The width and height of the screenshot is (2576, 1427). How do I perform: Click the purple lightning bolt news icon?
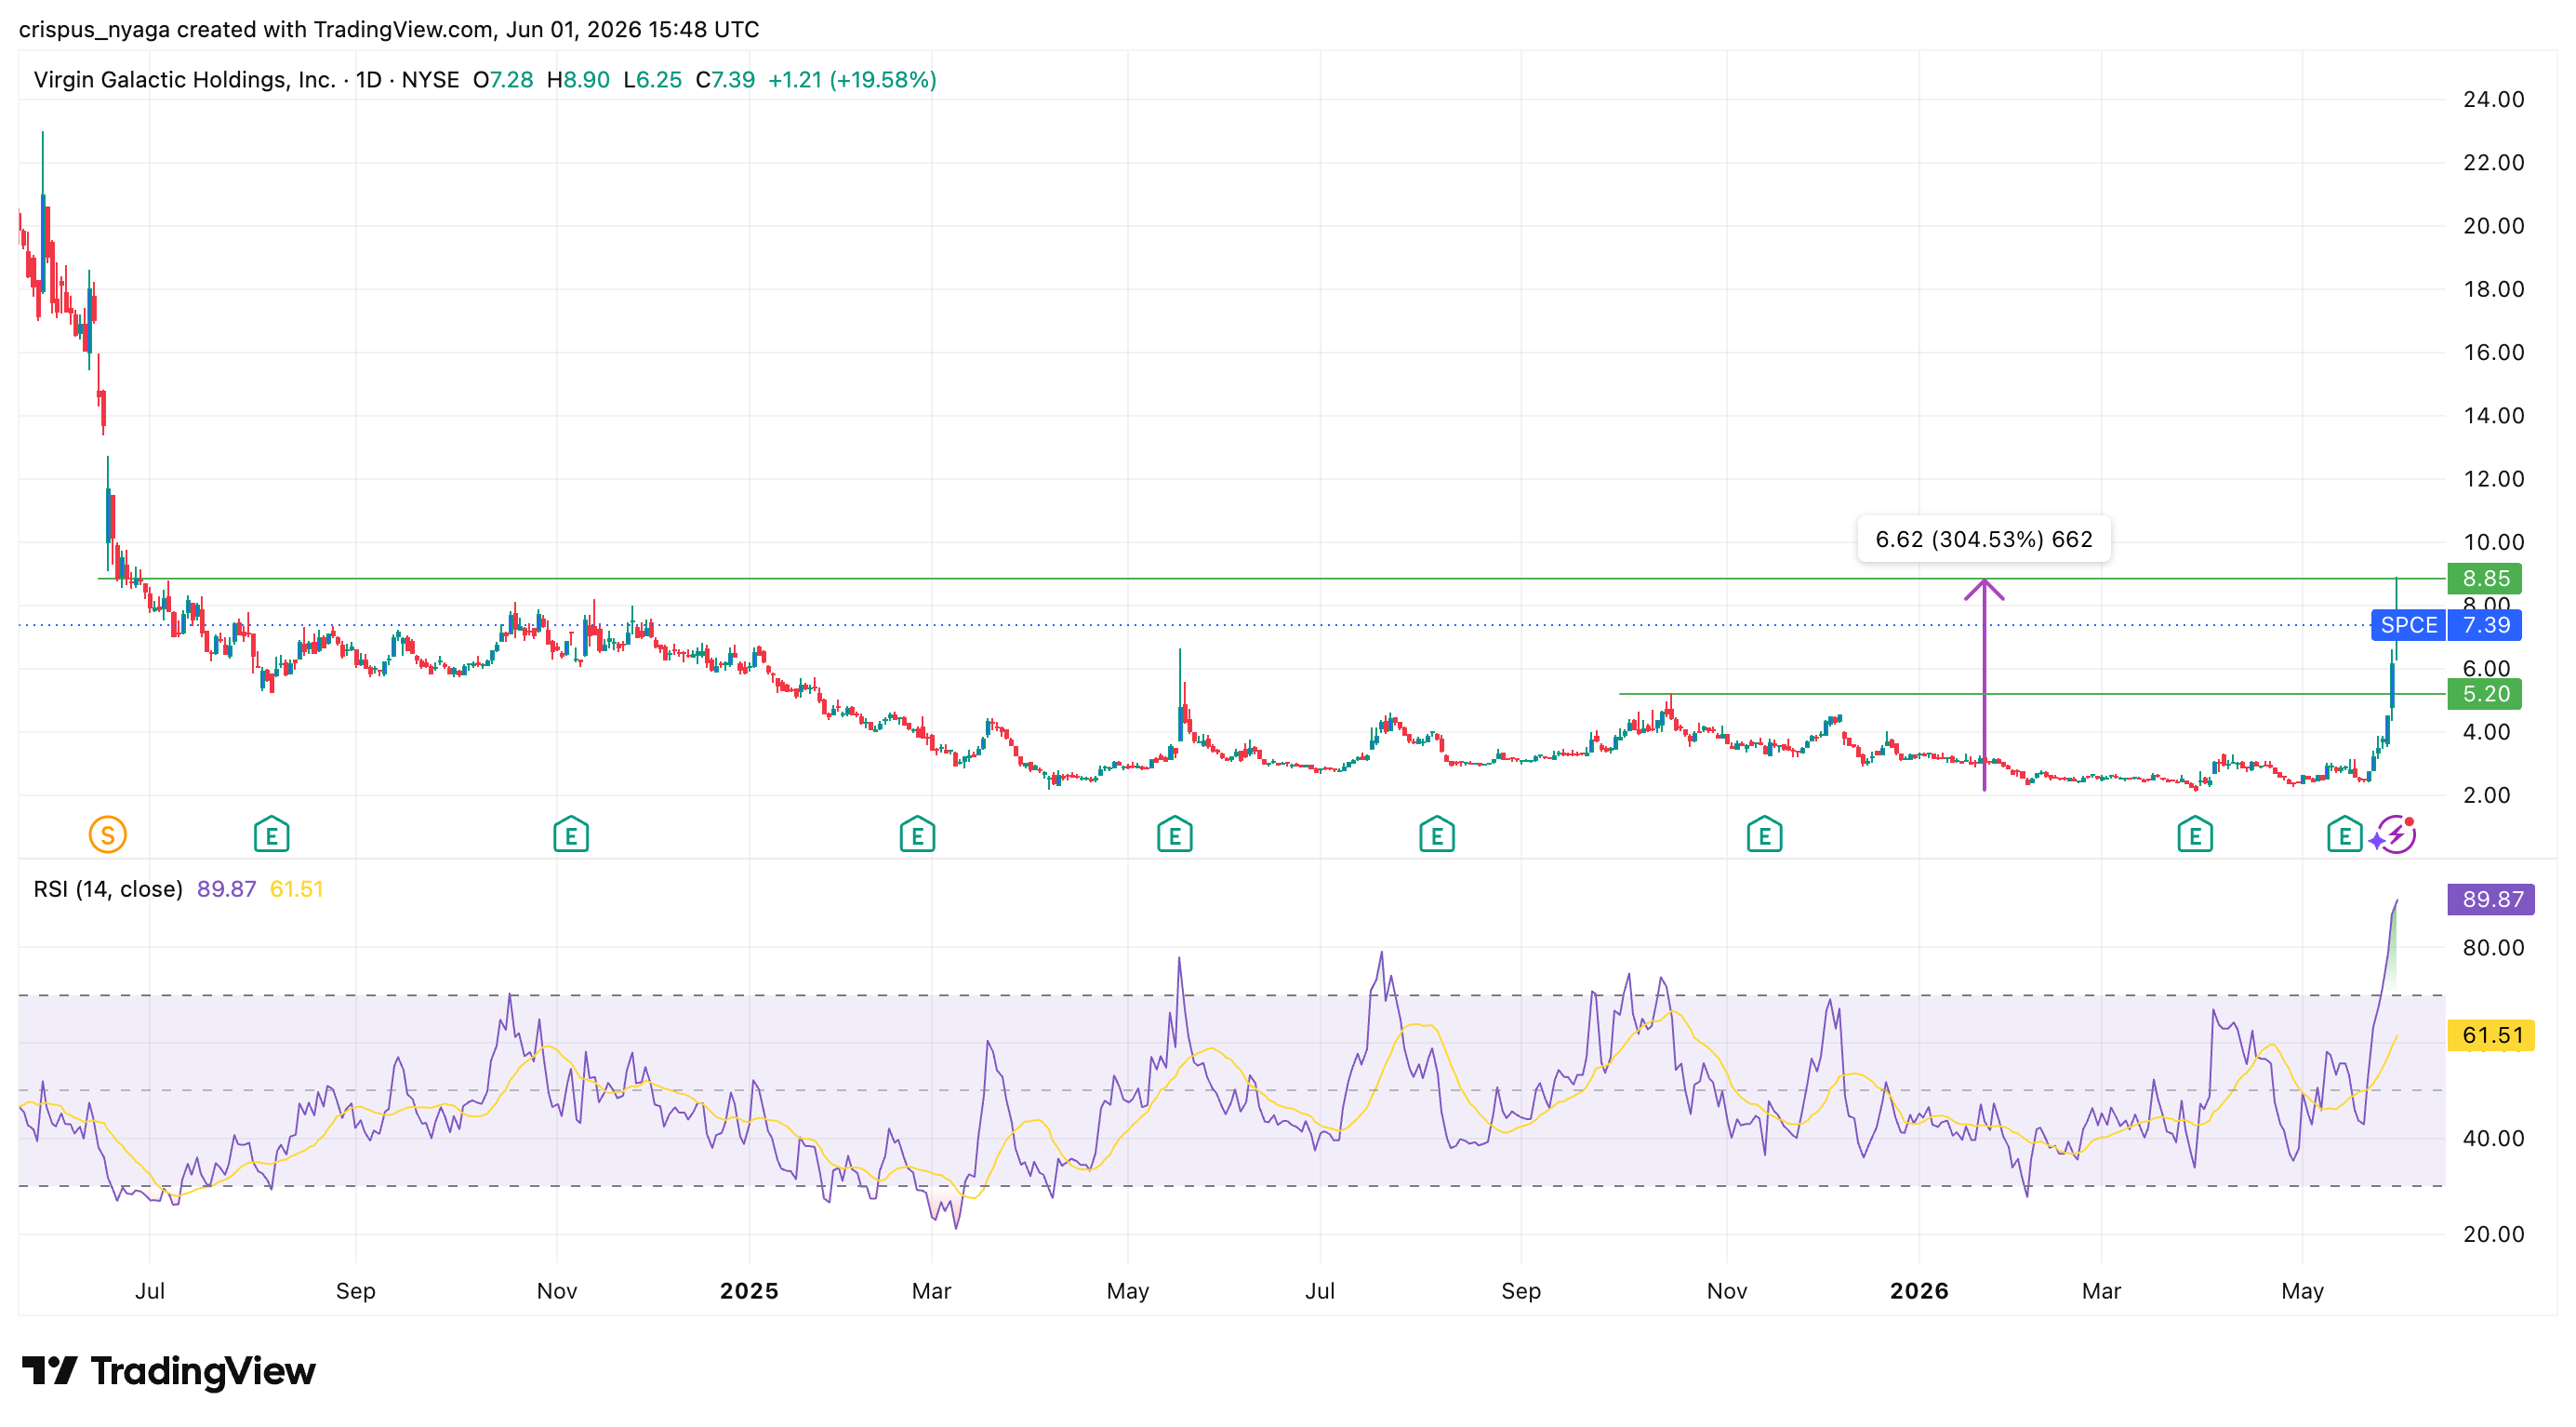2396,834
